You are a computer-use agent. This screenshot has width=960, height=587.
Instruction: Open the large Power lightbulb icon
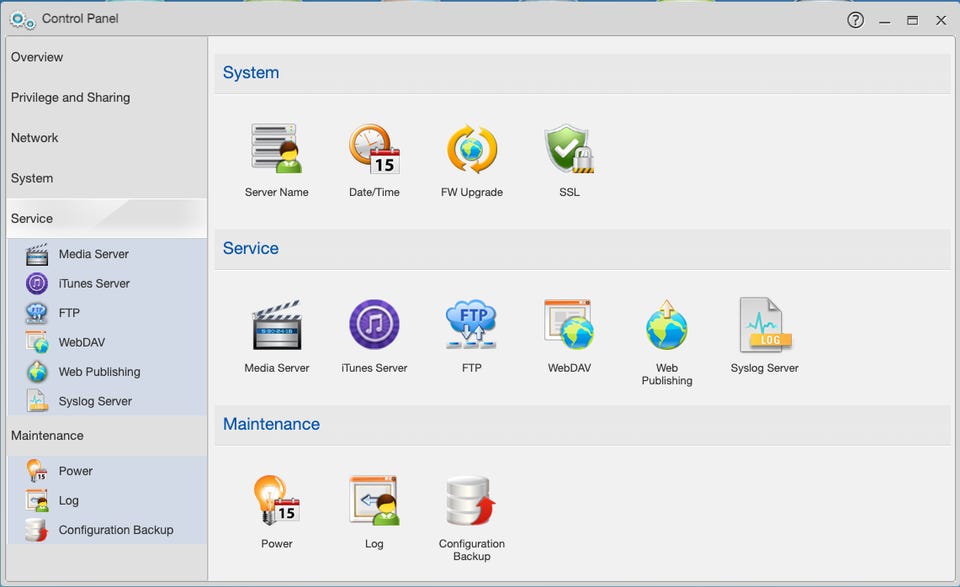point(277,500)
